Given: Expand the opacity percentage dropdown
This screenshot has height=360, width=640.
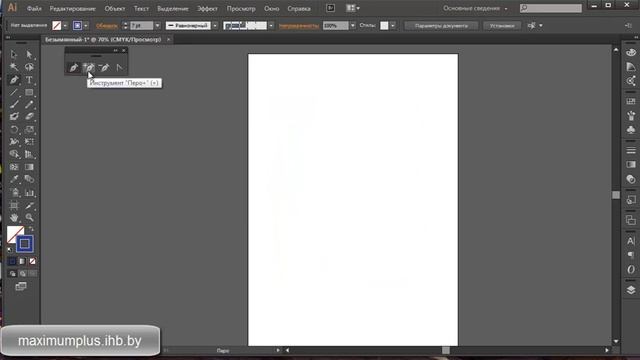Looking at the screenshot, I should coord(353,26).
